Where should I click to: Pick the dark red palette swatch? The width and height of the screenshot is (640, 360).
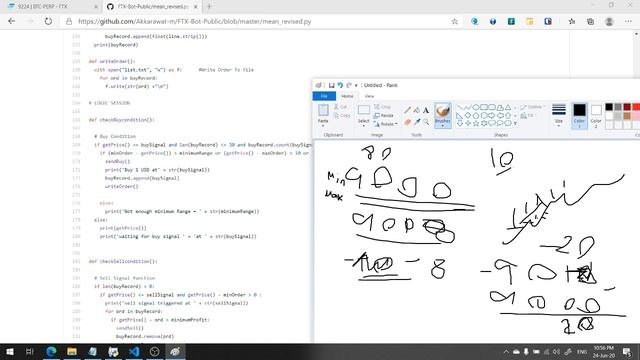point(627,107)
